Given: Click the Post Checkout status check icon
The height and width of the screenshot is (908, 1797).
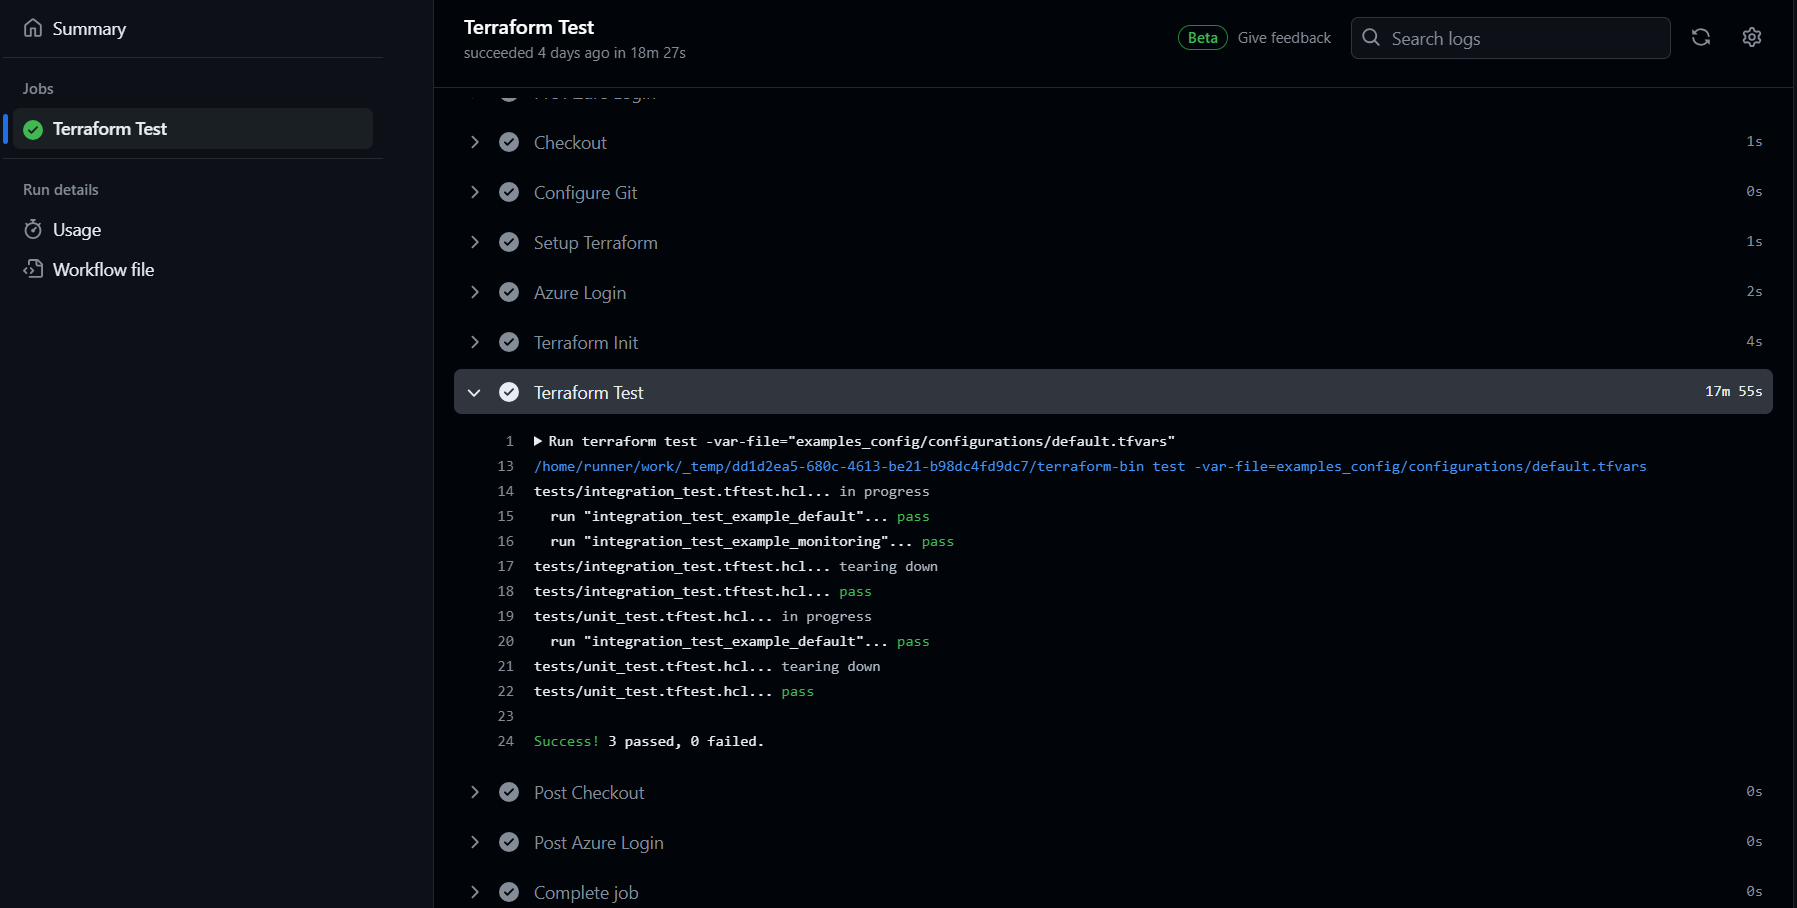Looking at the screenshot, I should (x=509, y=792).
